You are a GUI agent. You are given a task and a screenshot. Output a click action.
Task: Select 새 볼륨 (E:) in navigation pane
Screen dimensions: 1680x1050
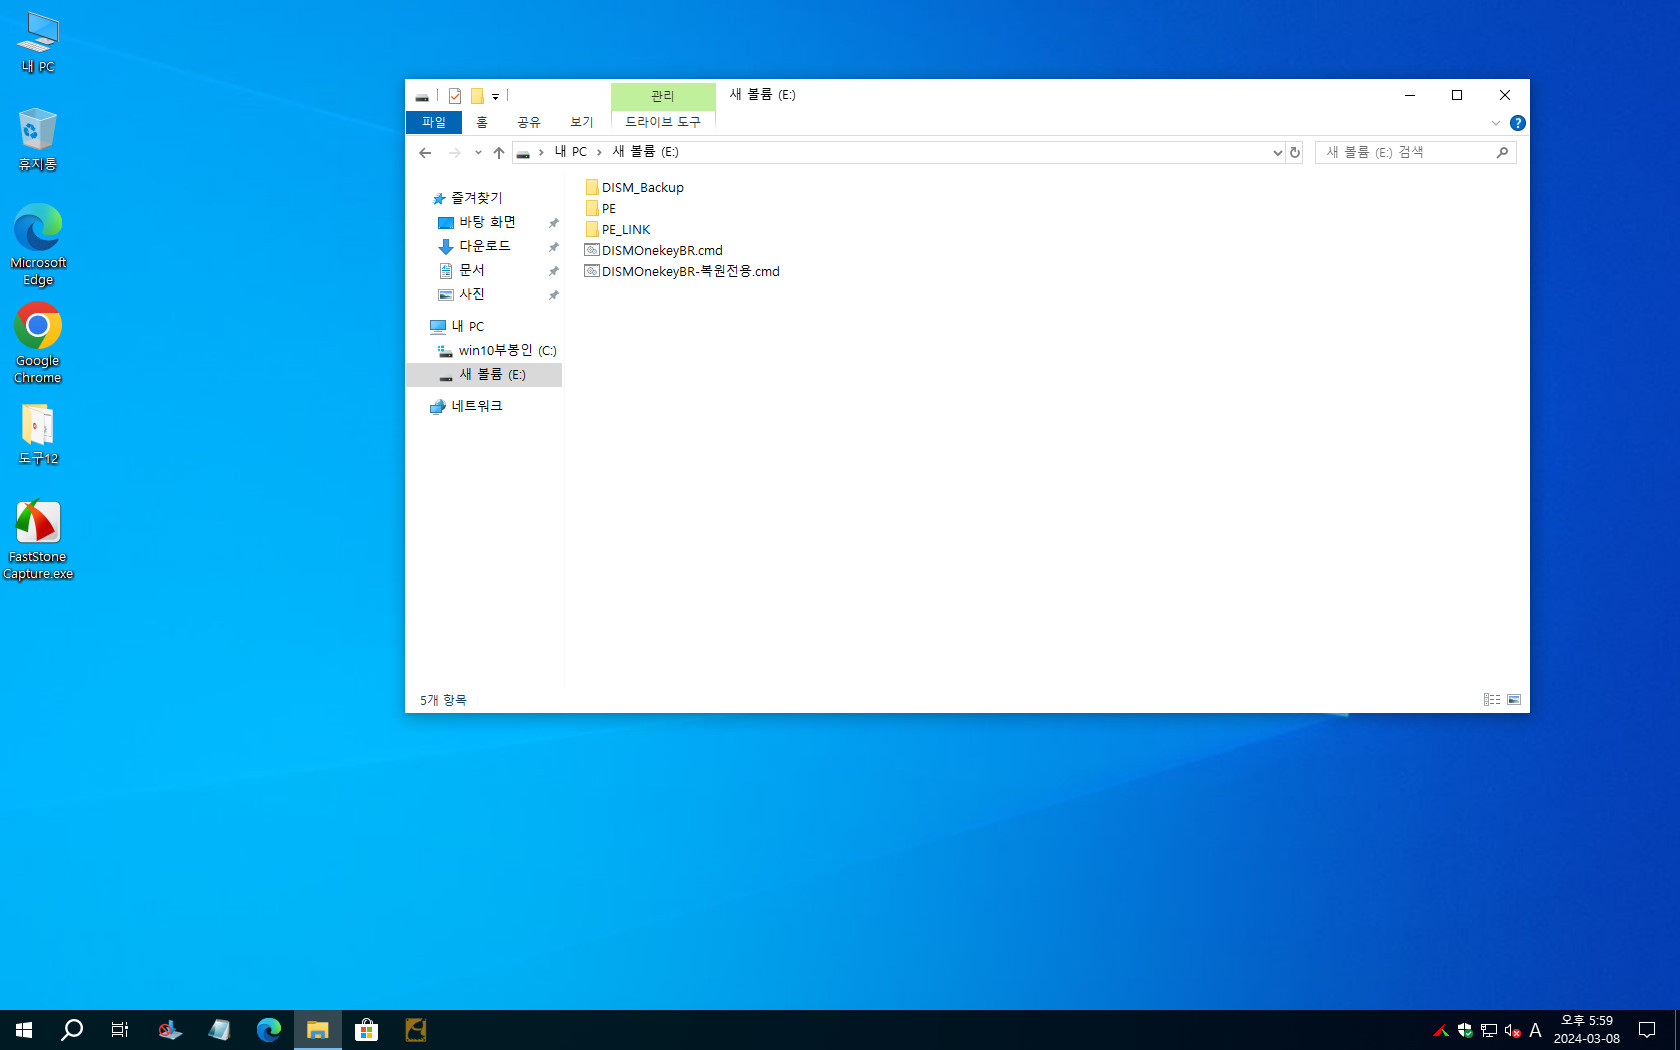coord(484,374)
